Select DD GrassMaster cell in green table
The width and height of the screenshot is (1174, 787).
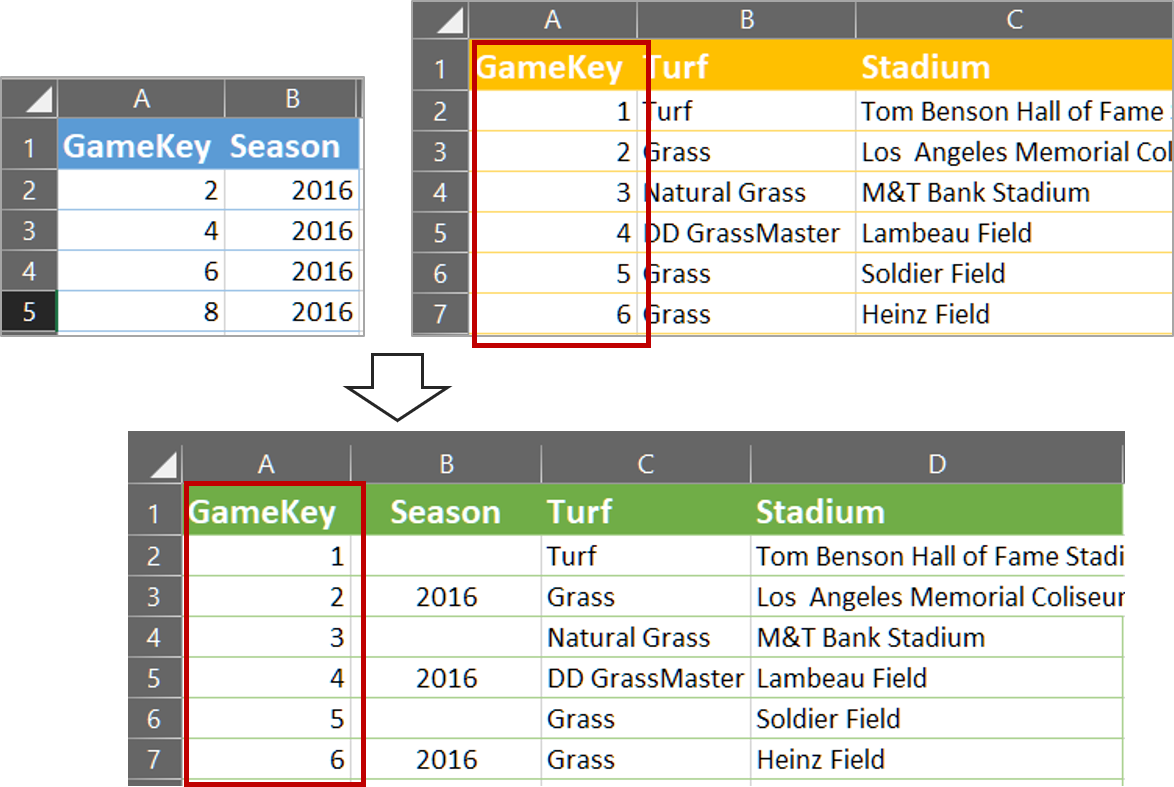[645, 678]
